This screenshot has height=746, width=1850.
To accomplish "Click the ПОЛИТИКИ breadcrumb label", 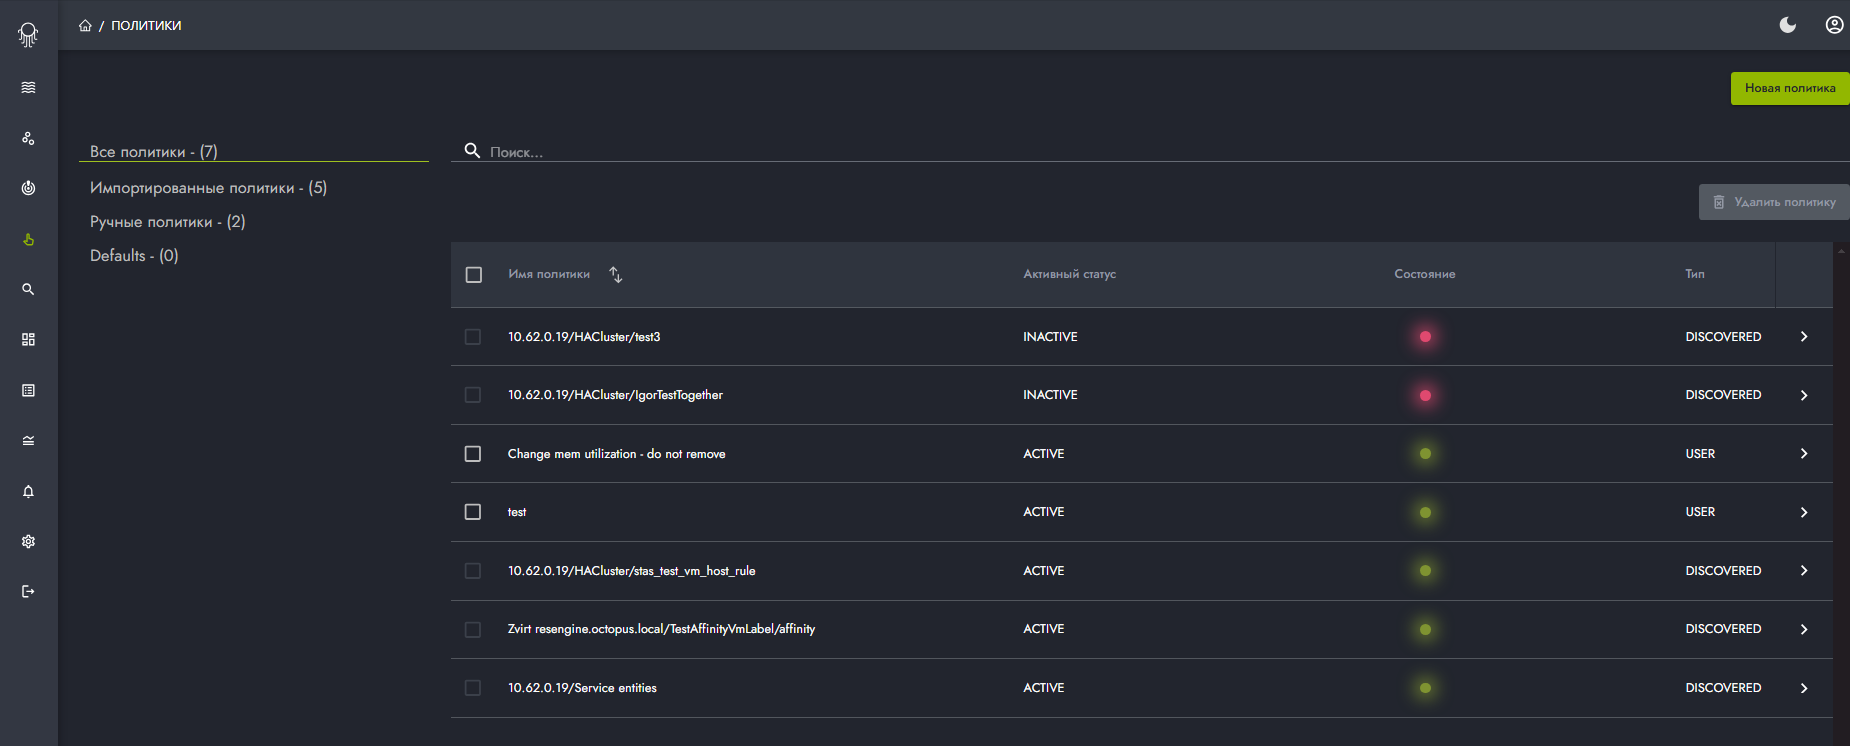I will 146,25.
